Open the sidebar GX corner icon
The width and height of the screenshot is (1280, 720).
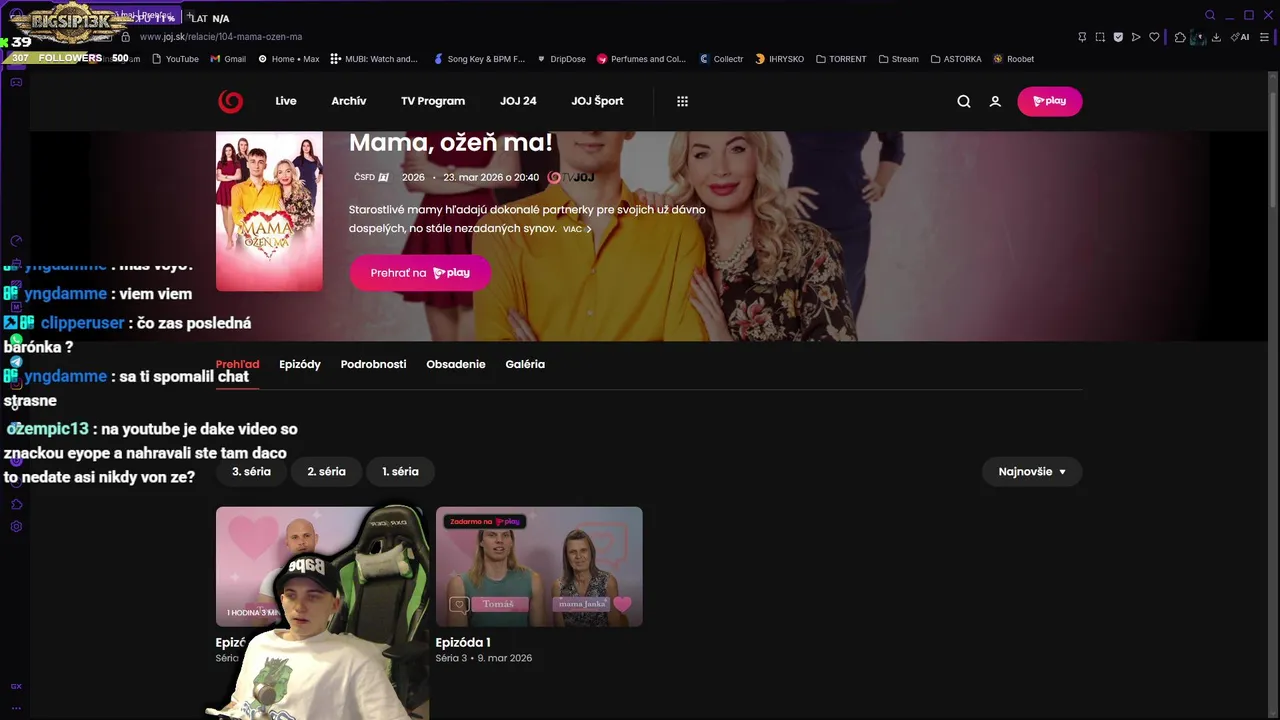tap(16, 686)
